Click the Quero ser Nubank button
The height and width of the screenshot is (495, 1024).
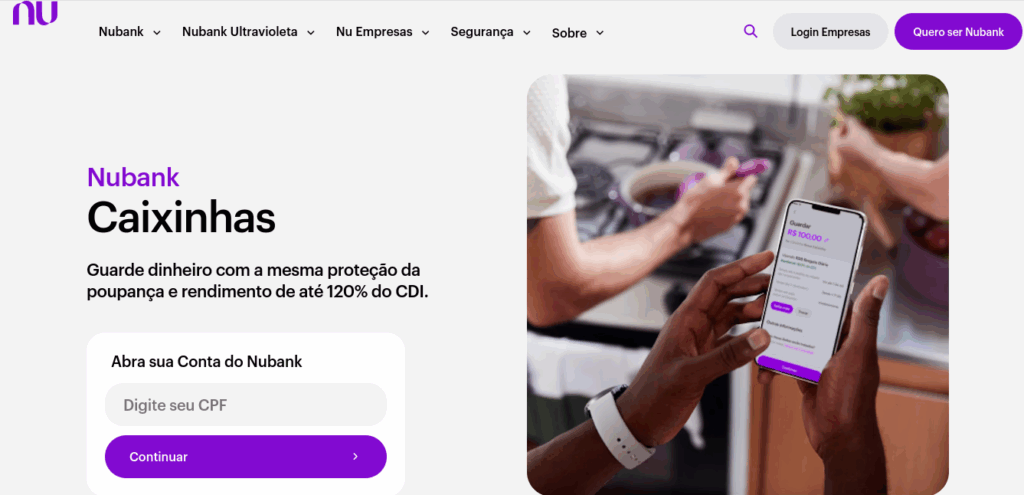(958, 31)
